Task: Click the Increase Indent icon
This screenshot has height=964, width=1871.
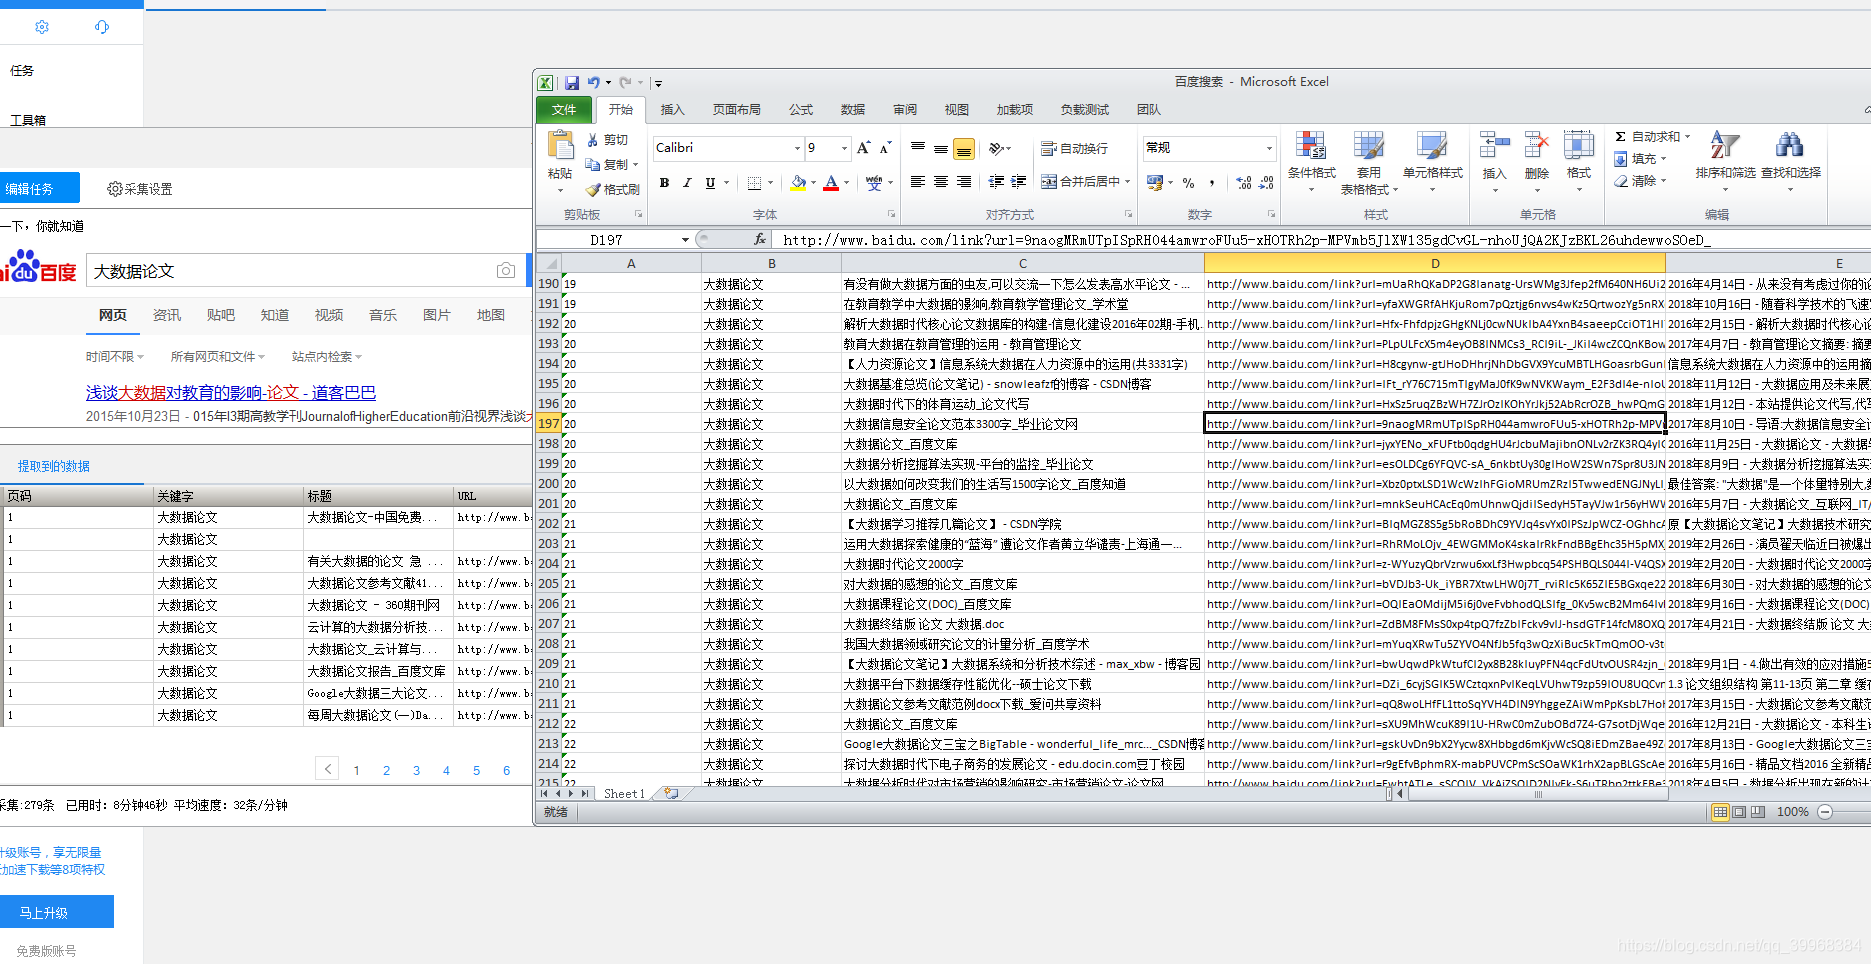Action: (x=1018, y=182)
